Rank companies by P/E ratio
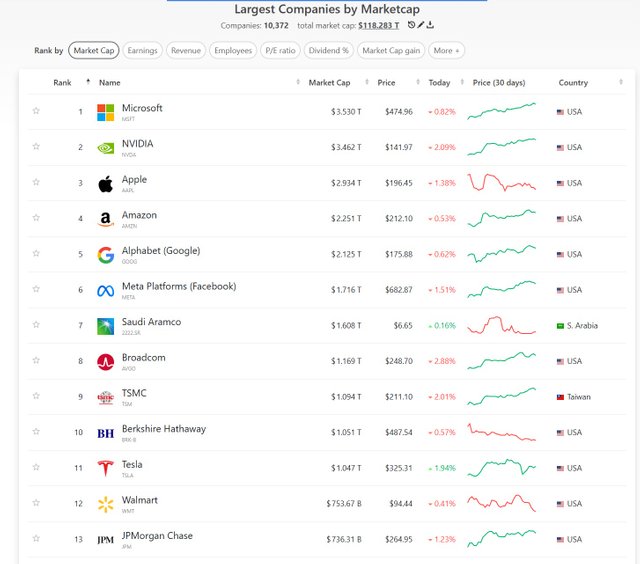The image size is (640, 564). 280,51
